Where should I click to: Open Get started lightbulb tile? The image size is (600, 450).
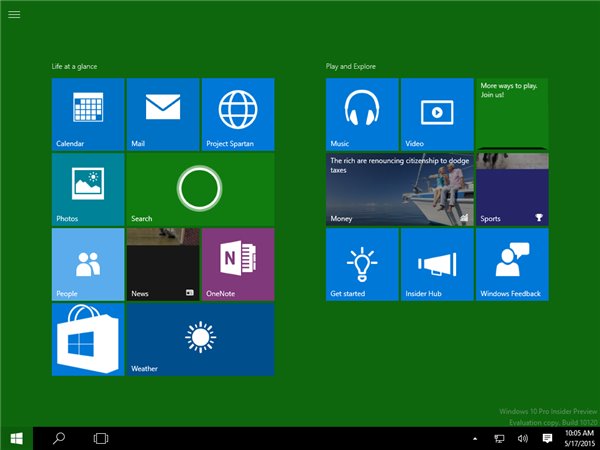tap(362, 264)
